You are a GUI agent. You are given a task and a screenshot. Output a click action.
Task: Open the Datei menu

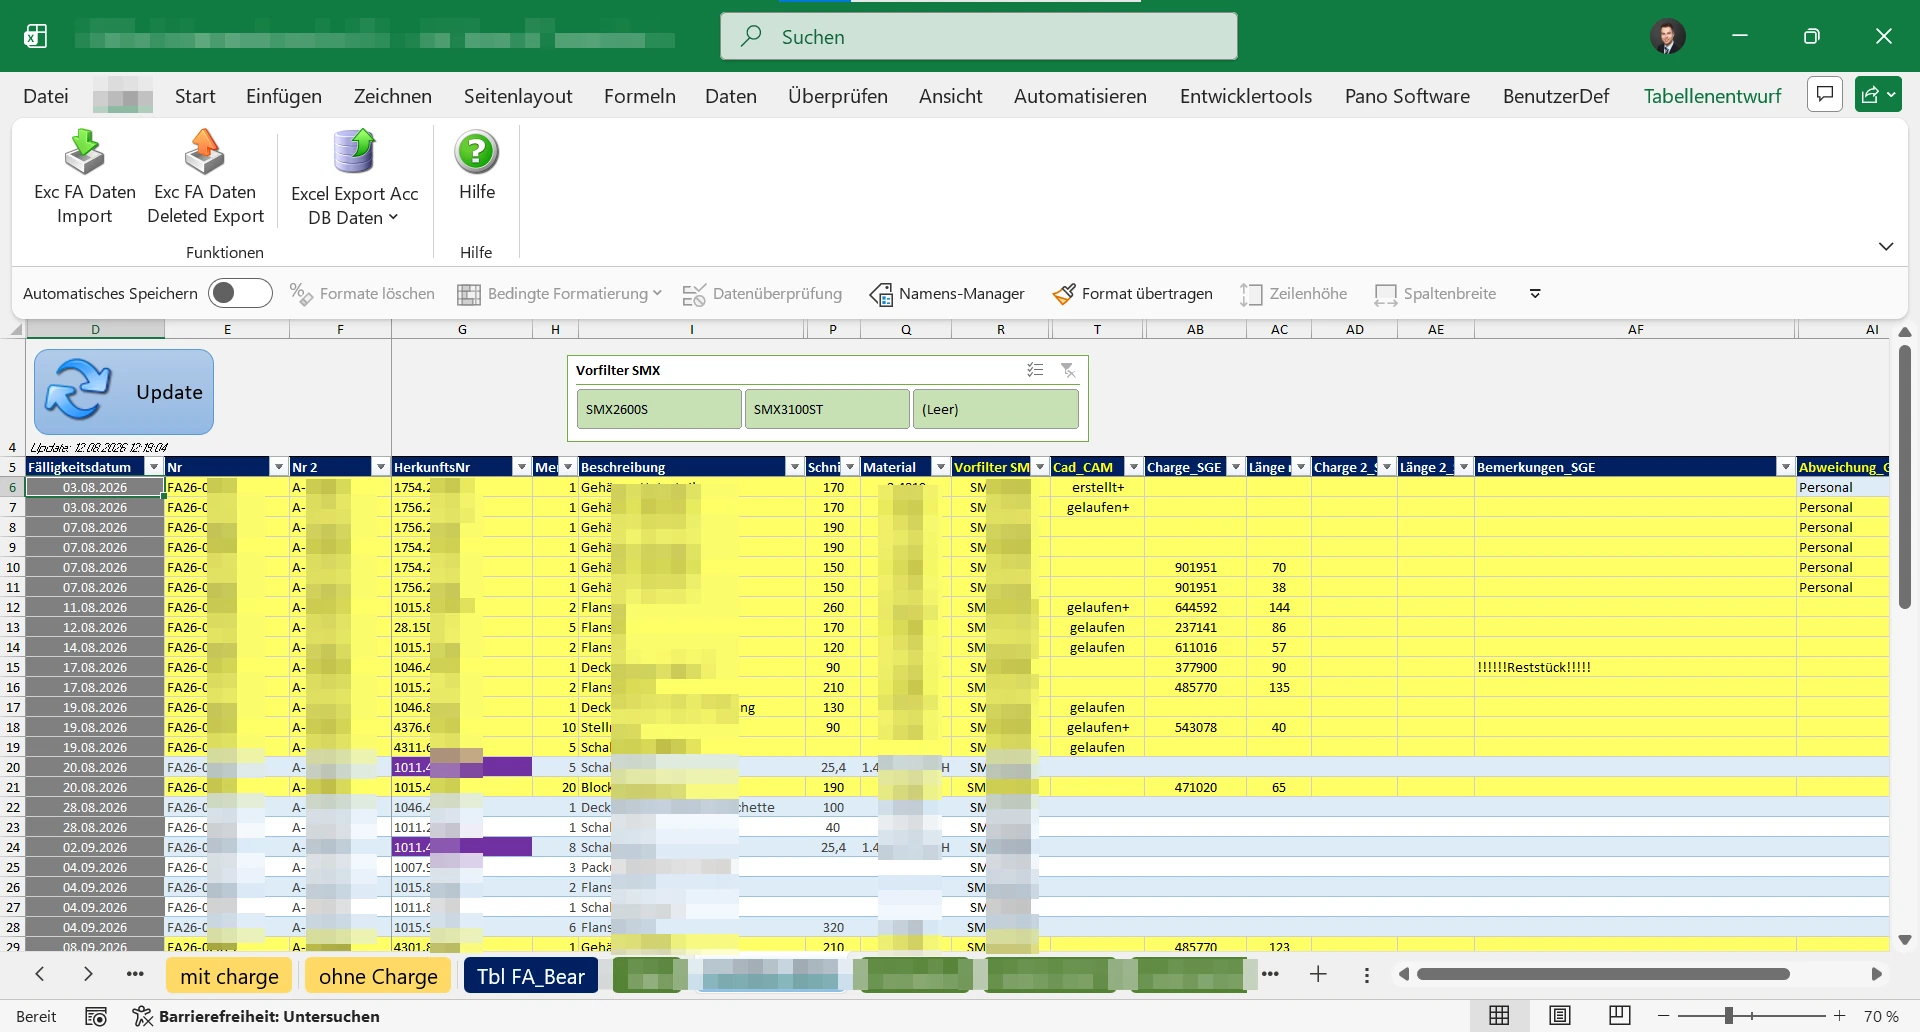tap(46, 96)
